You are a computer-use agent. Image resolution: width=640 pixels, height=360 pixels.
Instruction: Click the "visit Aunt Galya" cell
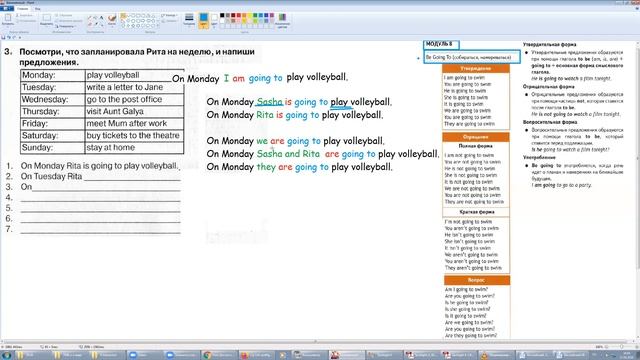(134, 111)
